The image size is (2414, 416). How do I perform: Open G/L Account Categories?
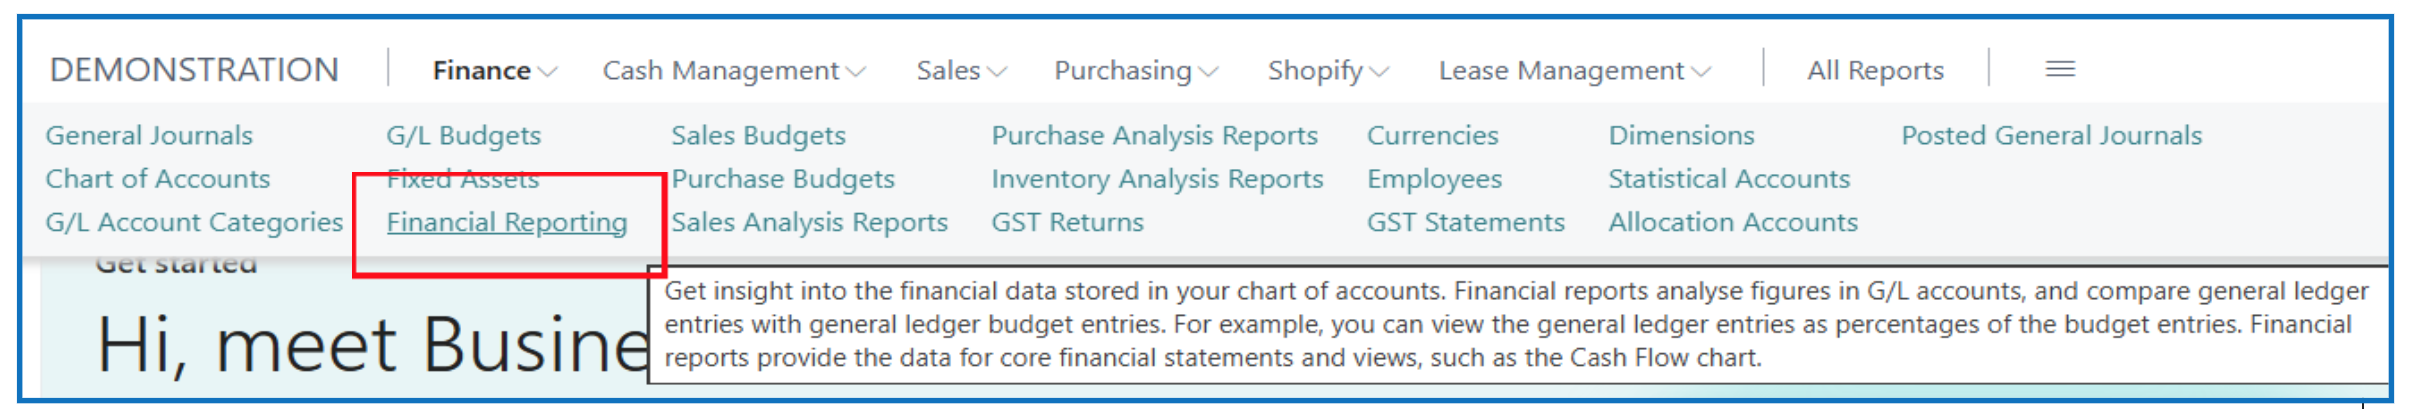click(x=194, y=222)
